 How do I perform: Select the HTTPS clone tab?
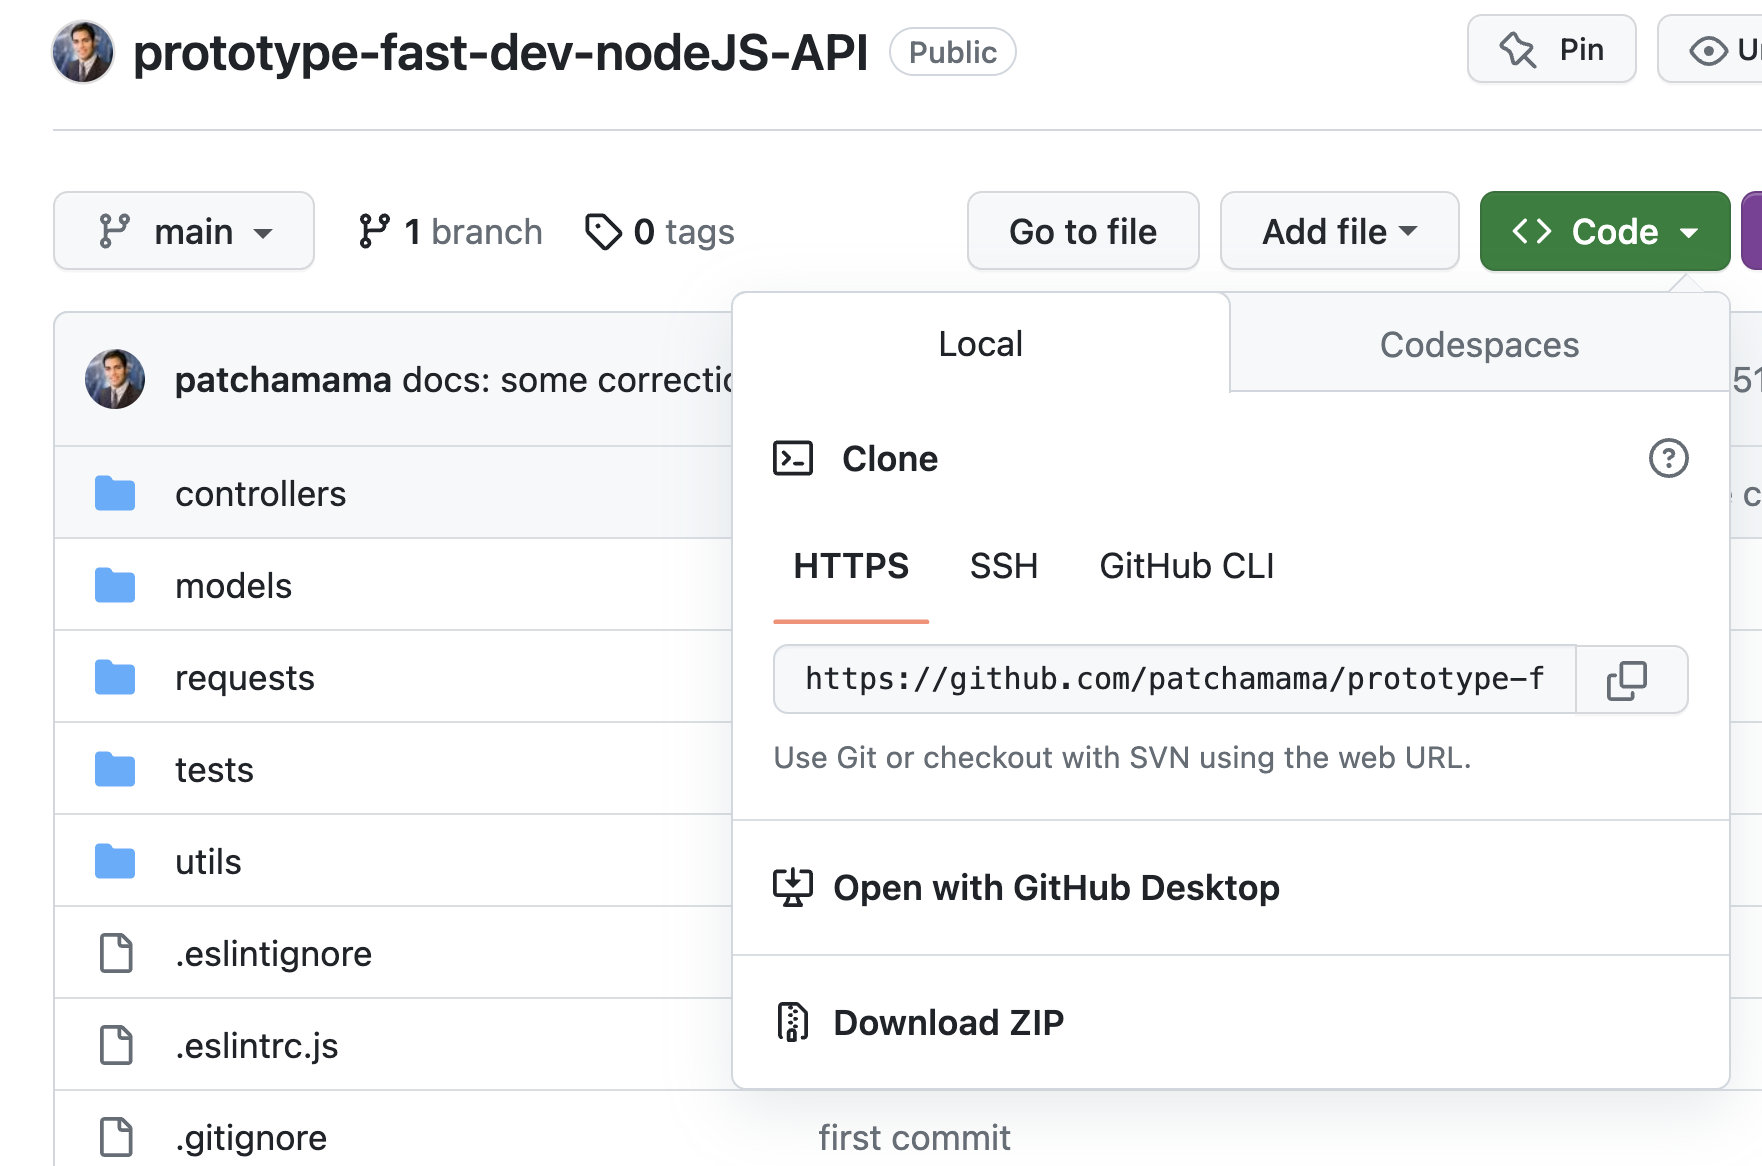pyautogui.click(x=851, y=566)
